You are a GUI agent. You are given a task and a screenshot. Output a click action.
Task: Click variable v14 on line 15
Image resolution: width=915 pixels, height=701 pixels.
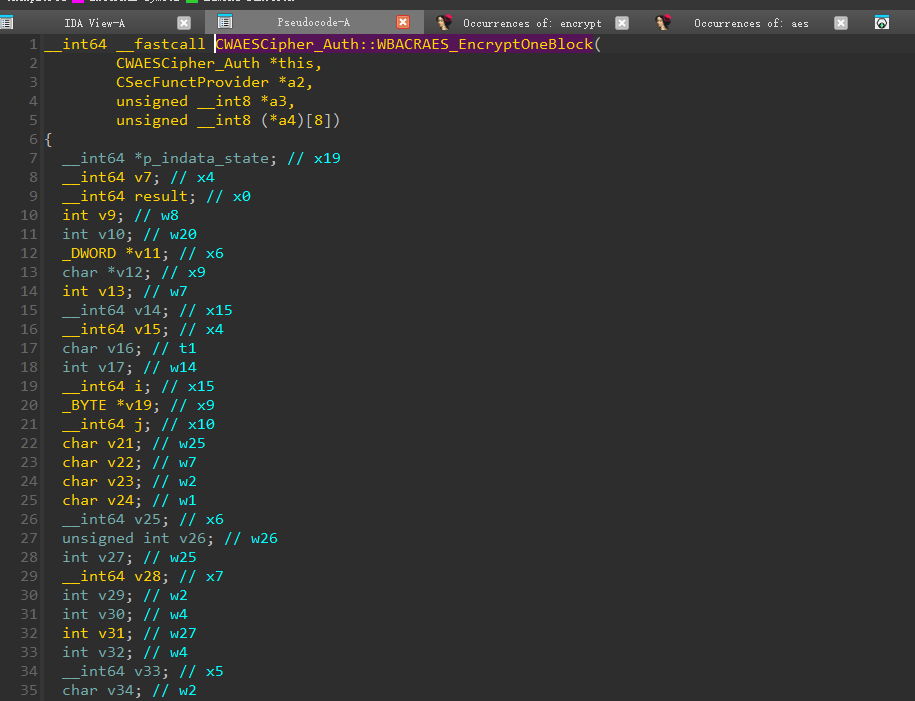(148, 310)
